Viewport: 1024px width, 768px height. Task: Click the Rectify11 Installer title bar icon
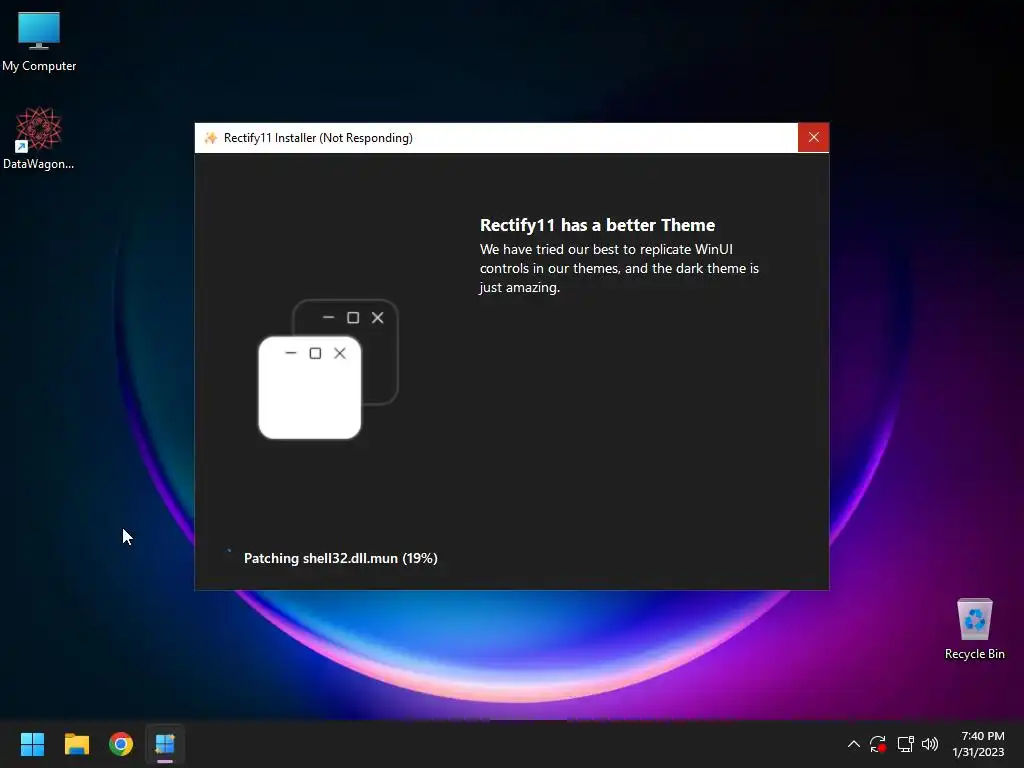tap(210, 138)
